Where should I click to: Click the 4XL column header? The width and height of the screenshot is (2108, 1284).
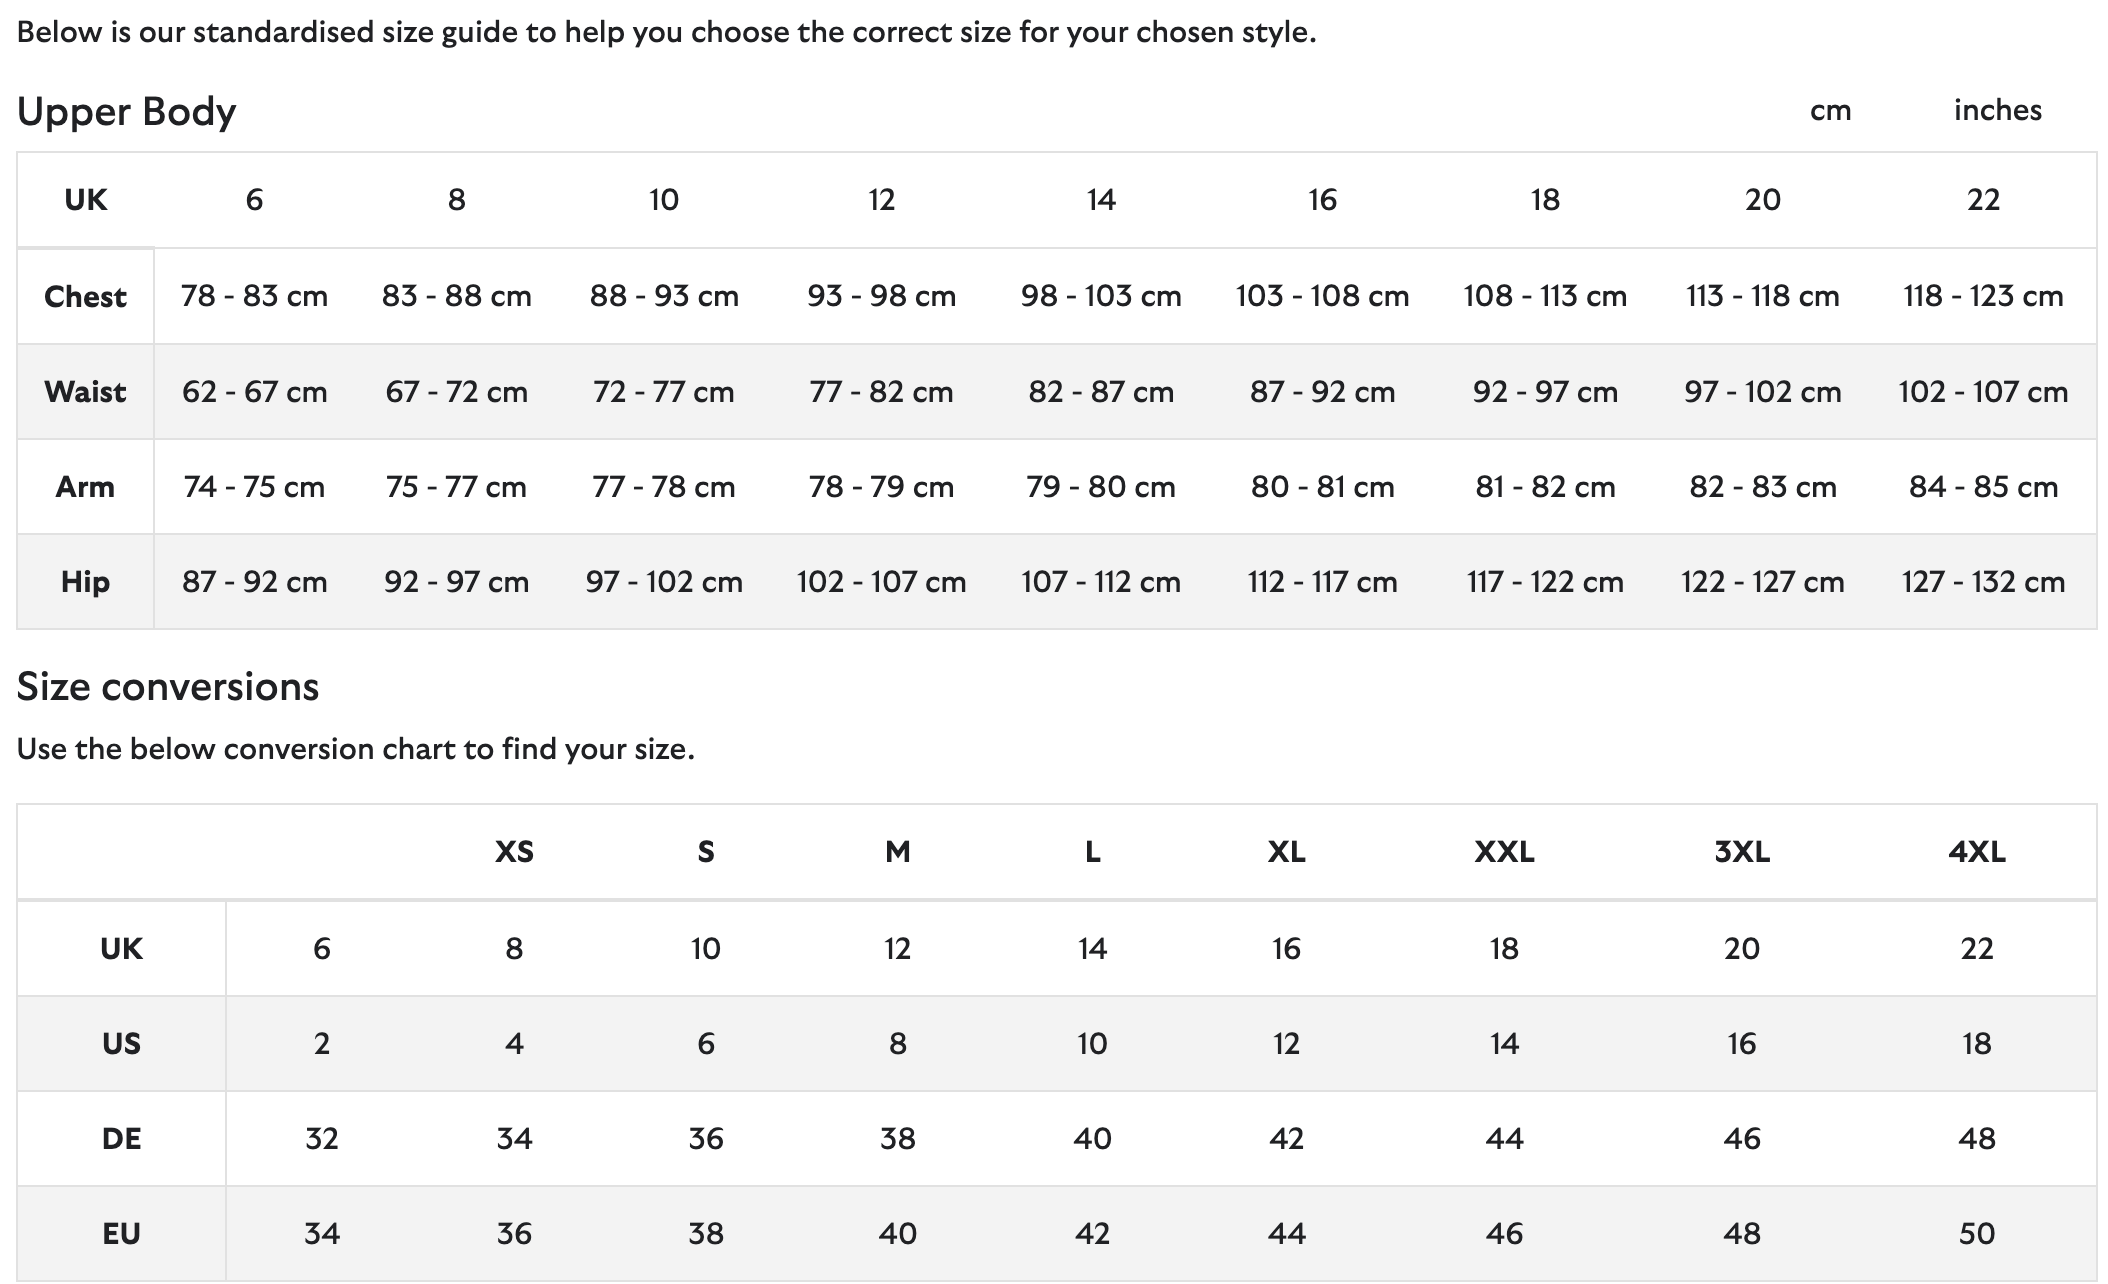[x=1977, y=852]
